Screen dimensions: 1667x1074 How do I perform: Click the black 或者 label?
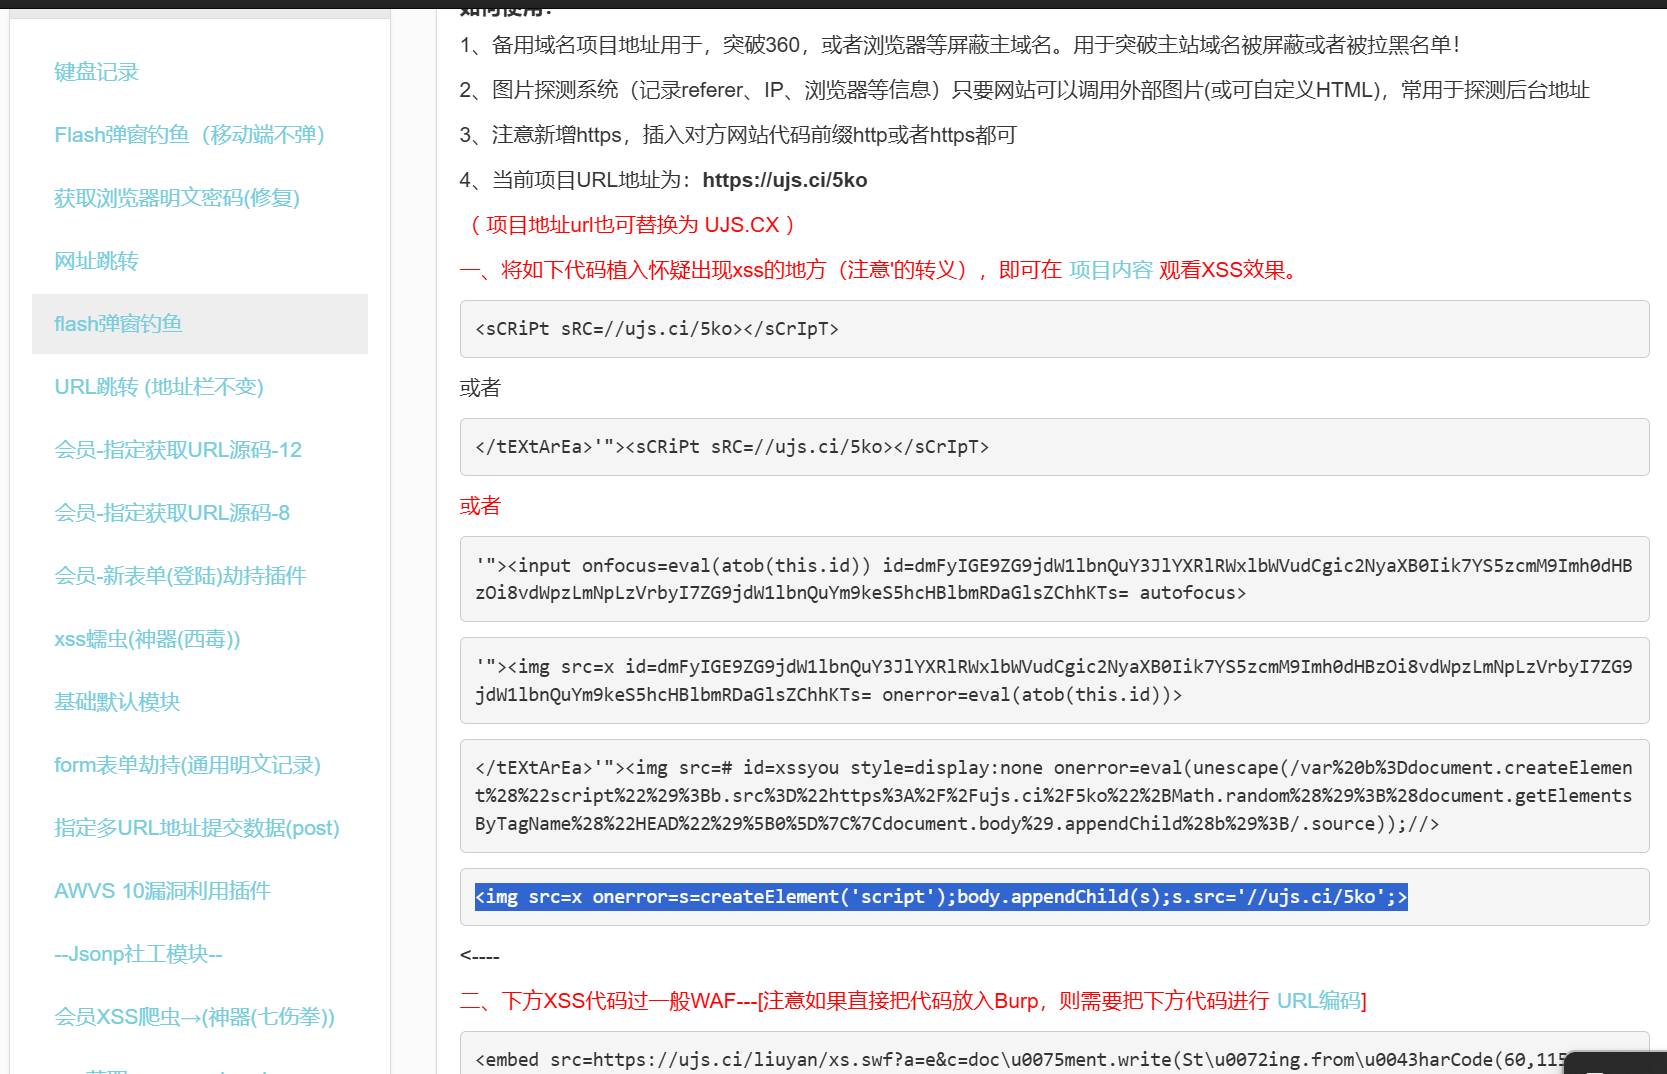[x=480, y=388]
